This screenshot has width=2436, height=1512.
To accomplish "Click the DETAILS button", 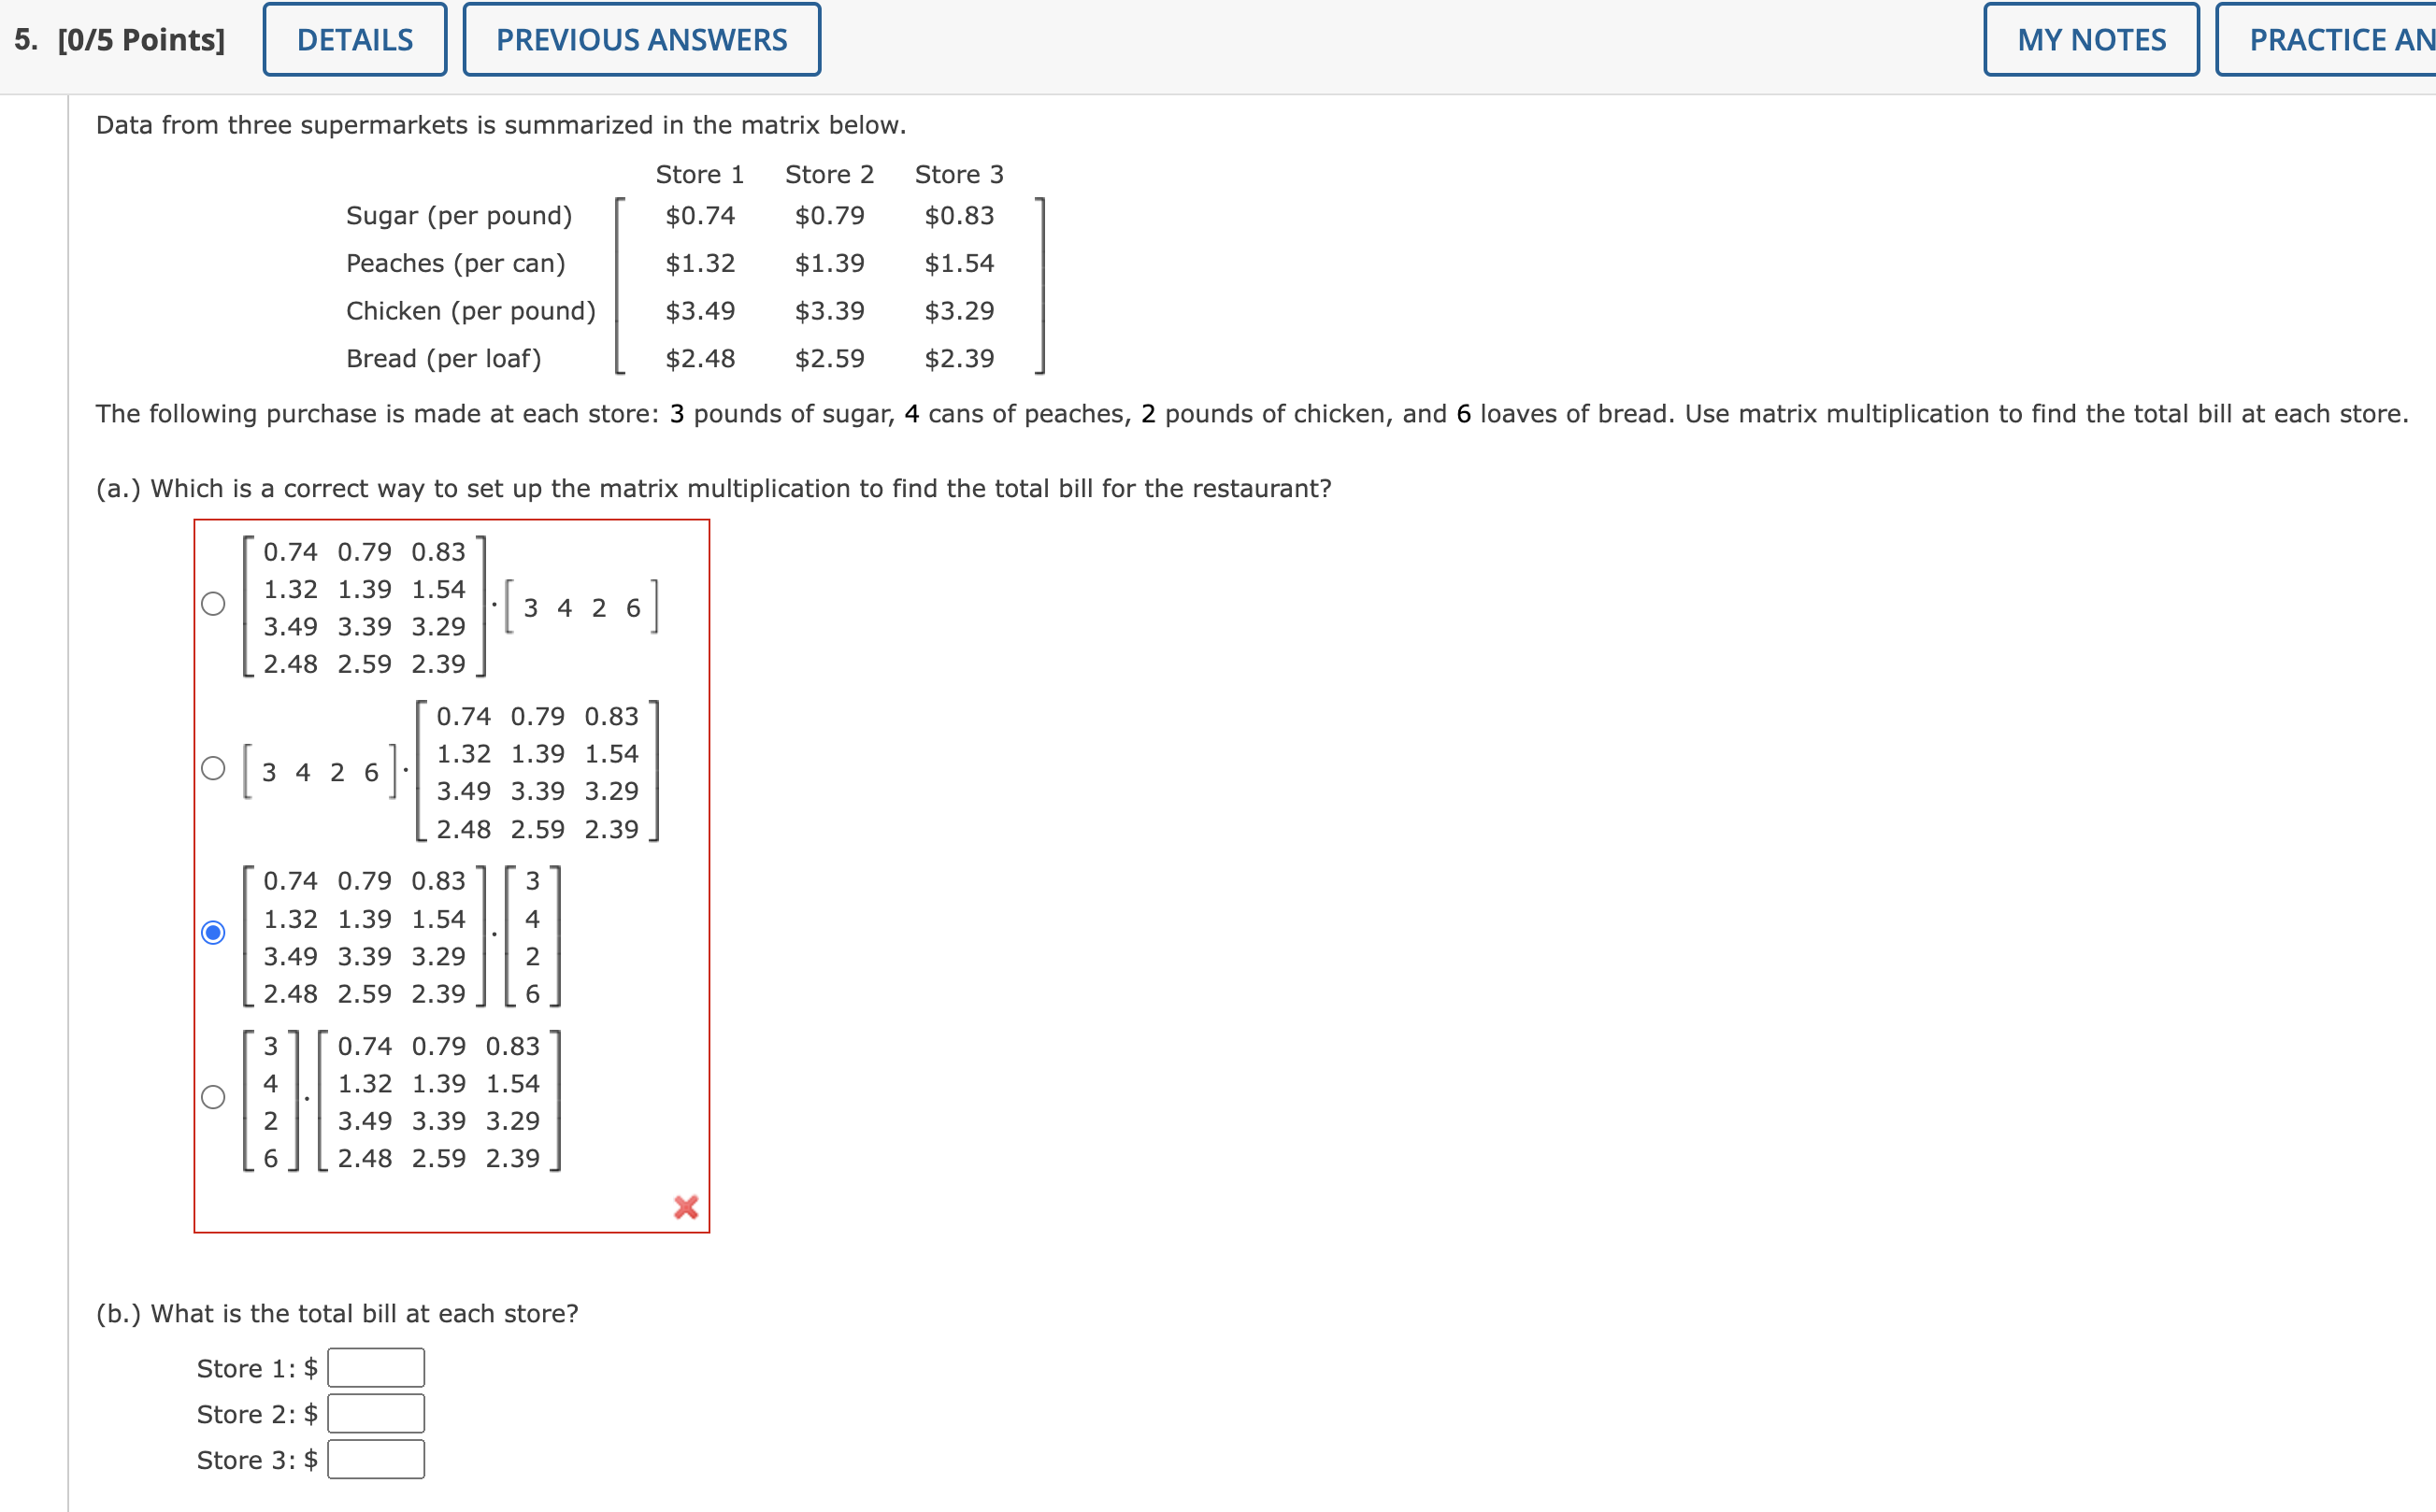I will pyautogui.click(x=354, y=40).
